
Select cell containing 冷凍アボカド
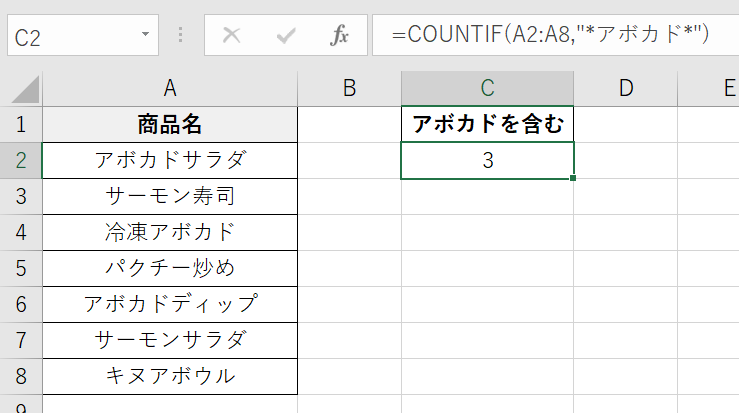click(170, 232)
